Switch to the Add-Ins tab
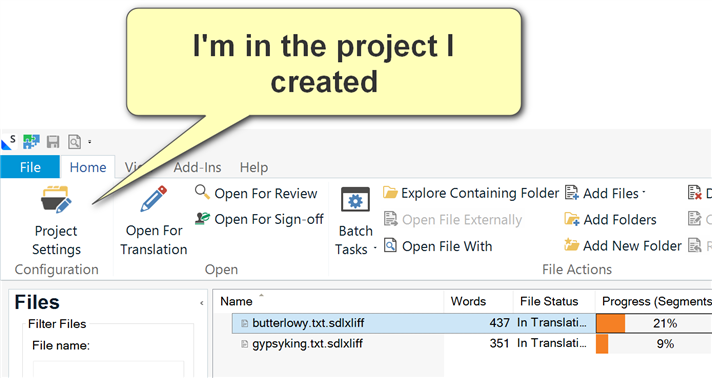Viewport: 712px width, 378px height. click(197, 167)
